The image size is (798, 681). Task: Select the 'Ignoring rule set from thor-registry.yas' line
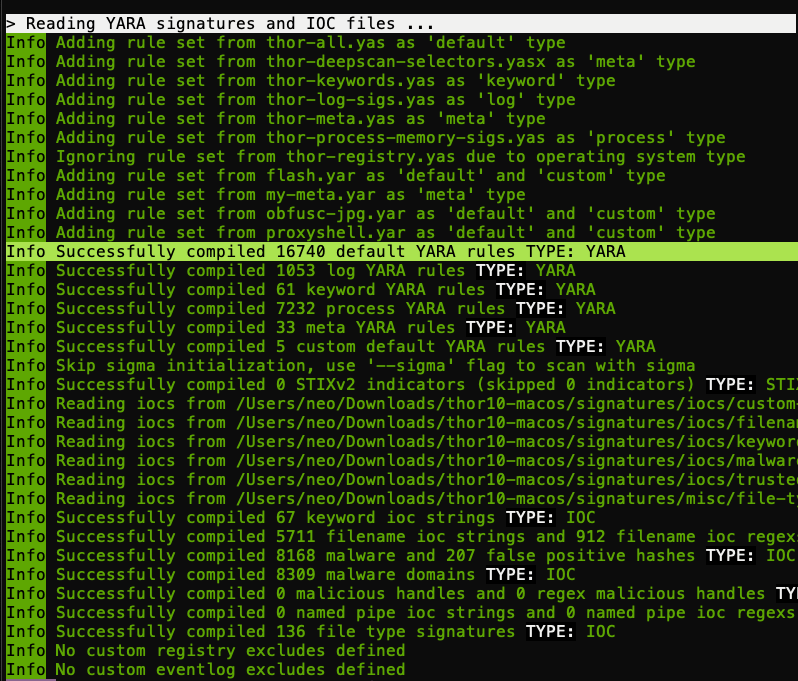400,157
